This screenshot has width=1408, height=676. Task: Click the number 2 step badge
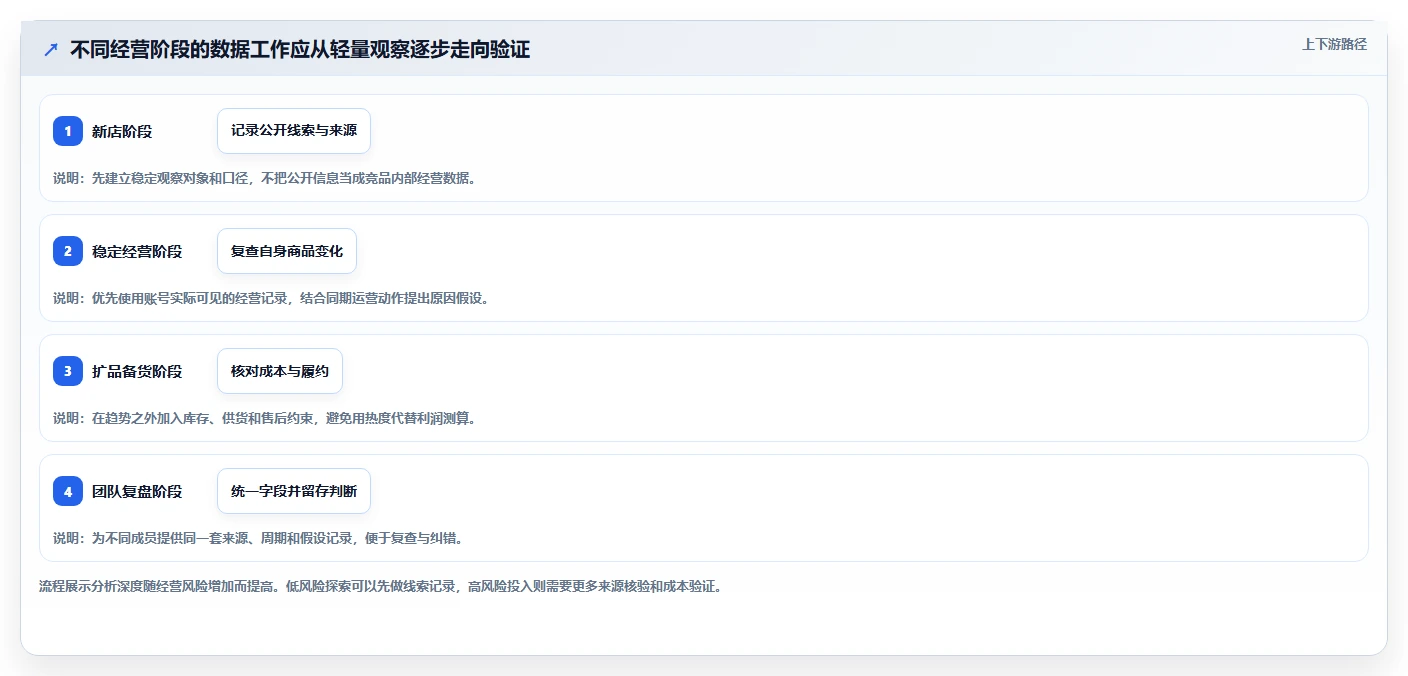(x=68, y=251)
